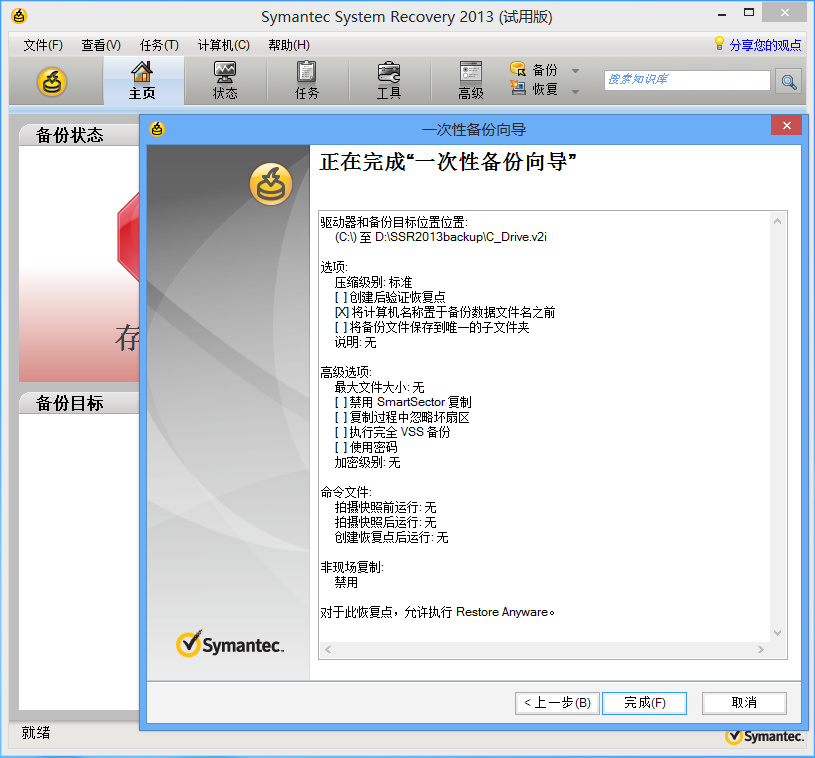Open the 计算机(C) menu
The image size is (815, 758).
point(224,45)
